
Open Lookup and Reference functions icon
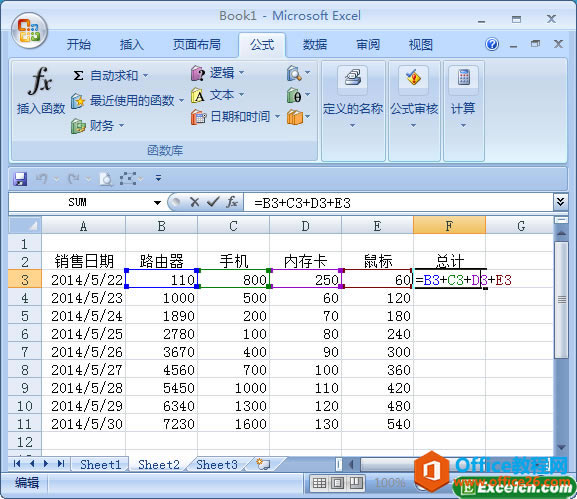[294, 73]
